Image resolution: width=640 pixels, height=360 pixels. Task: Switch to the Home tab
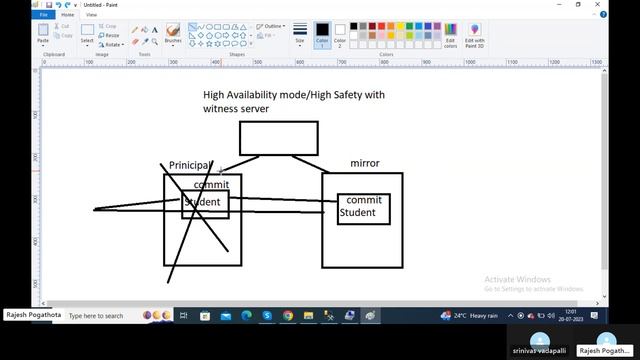tap(67, 15)
